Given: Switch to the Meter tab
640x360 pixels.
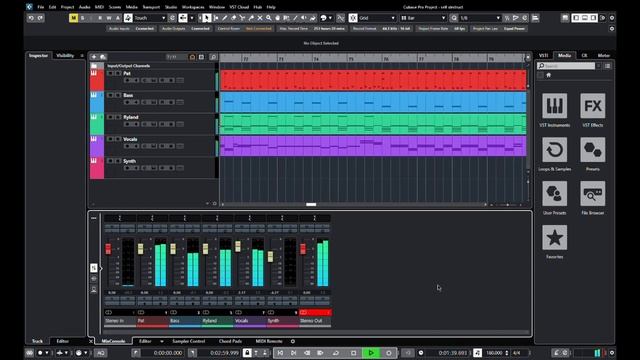Looking at the screenshot, I should pyautogui.click(x=603, y=56).
